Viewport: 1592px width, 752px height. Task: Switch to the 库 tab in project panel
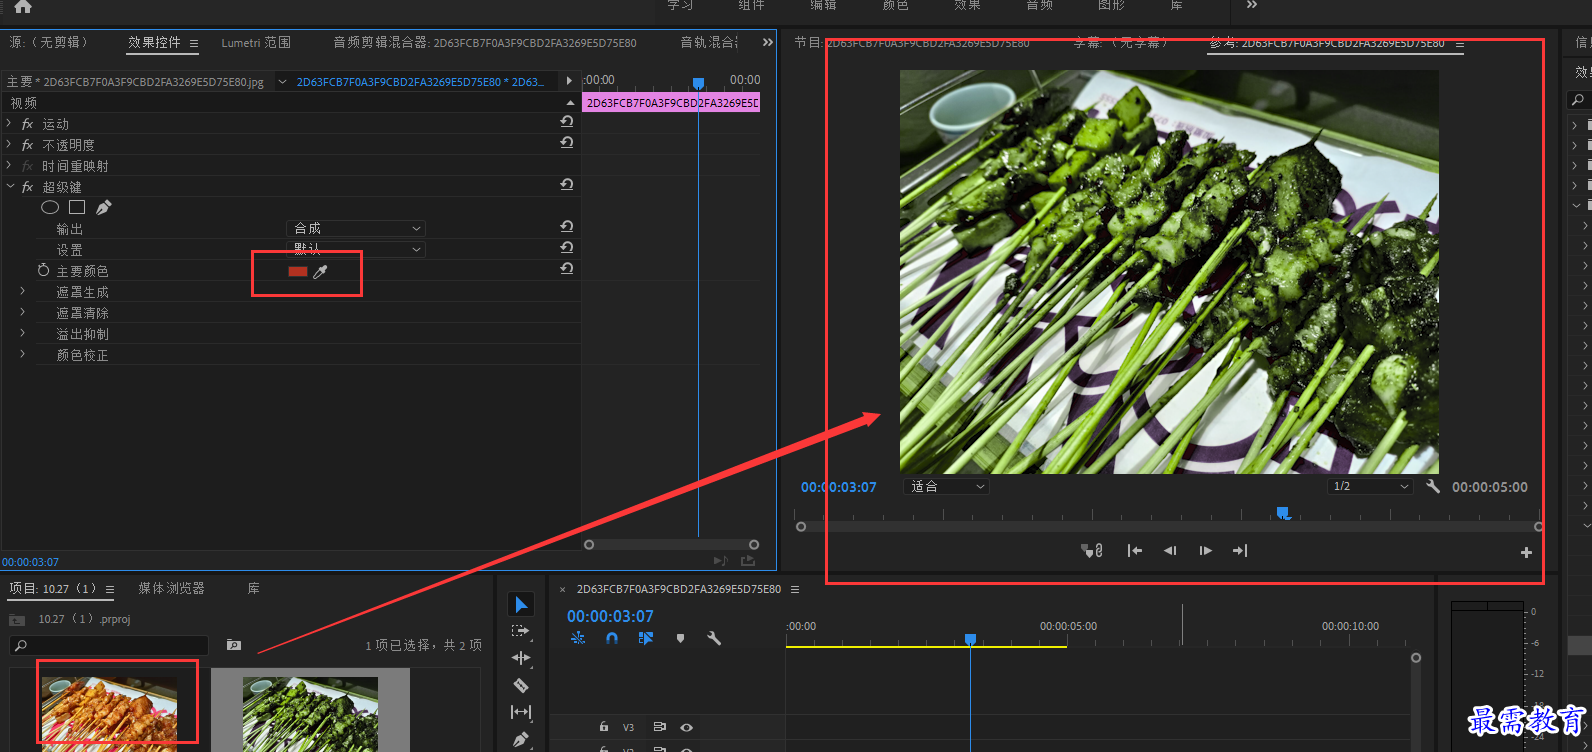tap(254, 588)
